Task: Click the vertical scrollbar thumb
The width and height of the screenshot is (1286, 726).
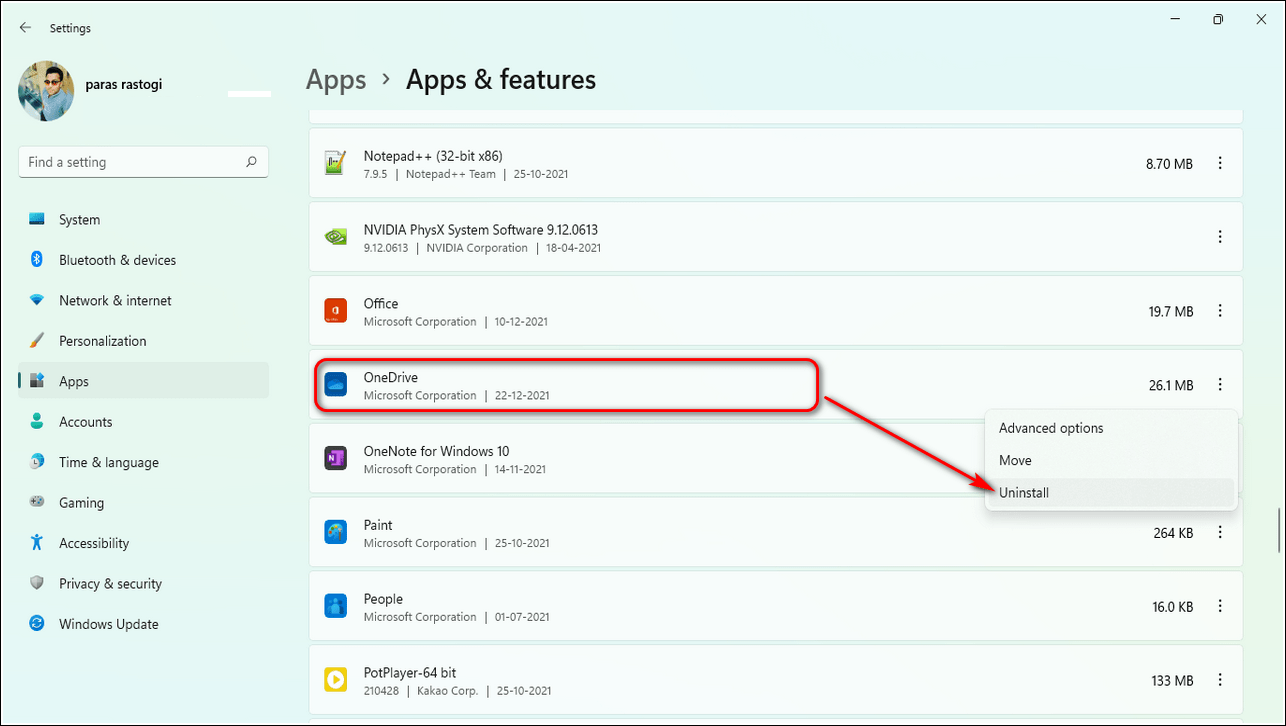Action: [1278, 530]
